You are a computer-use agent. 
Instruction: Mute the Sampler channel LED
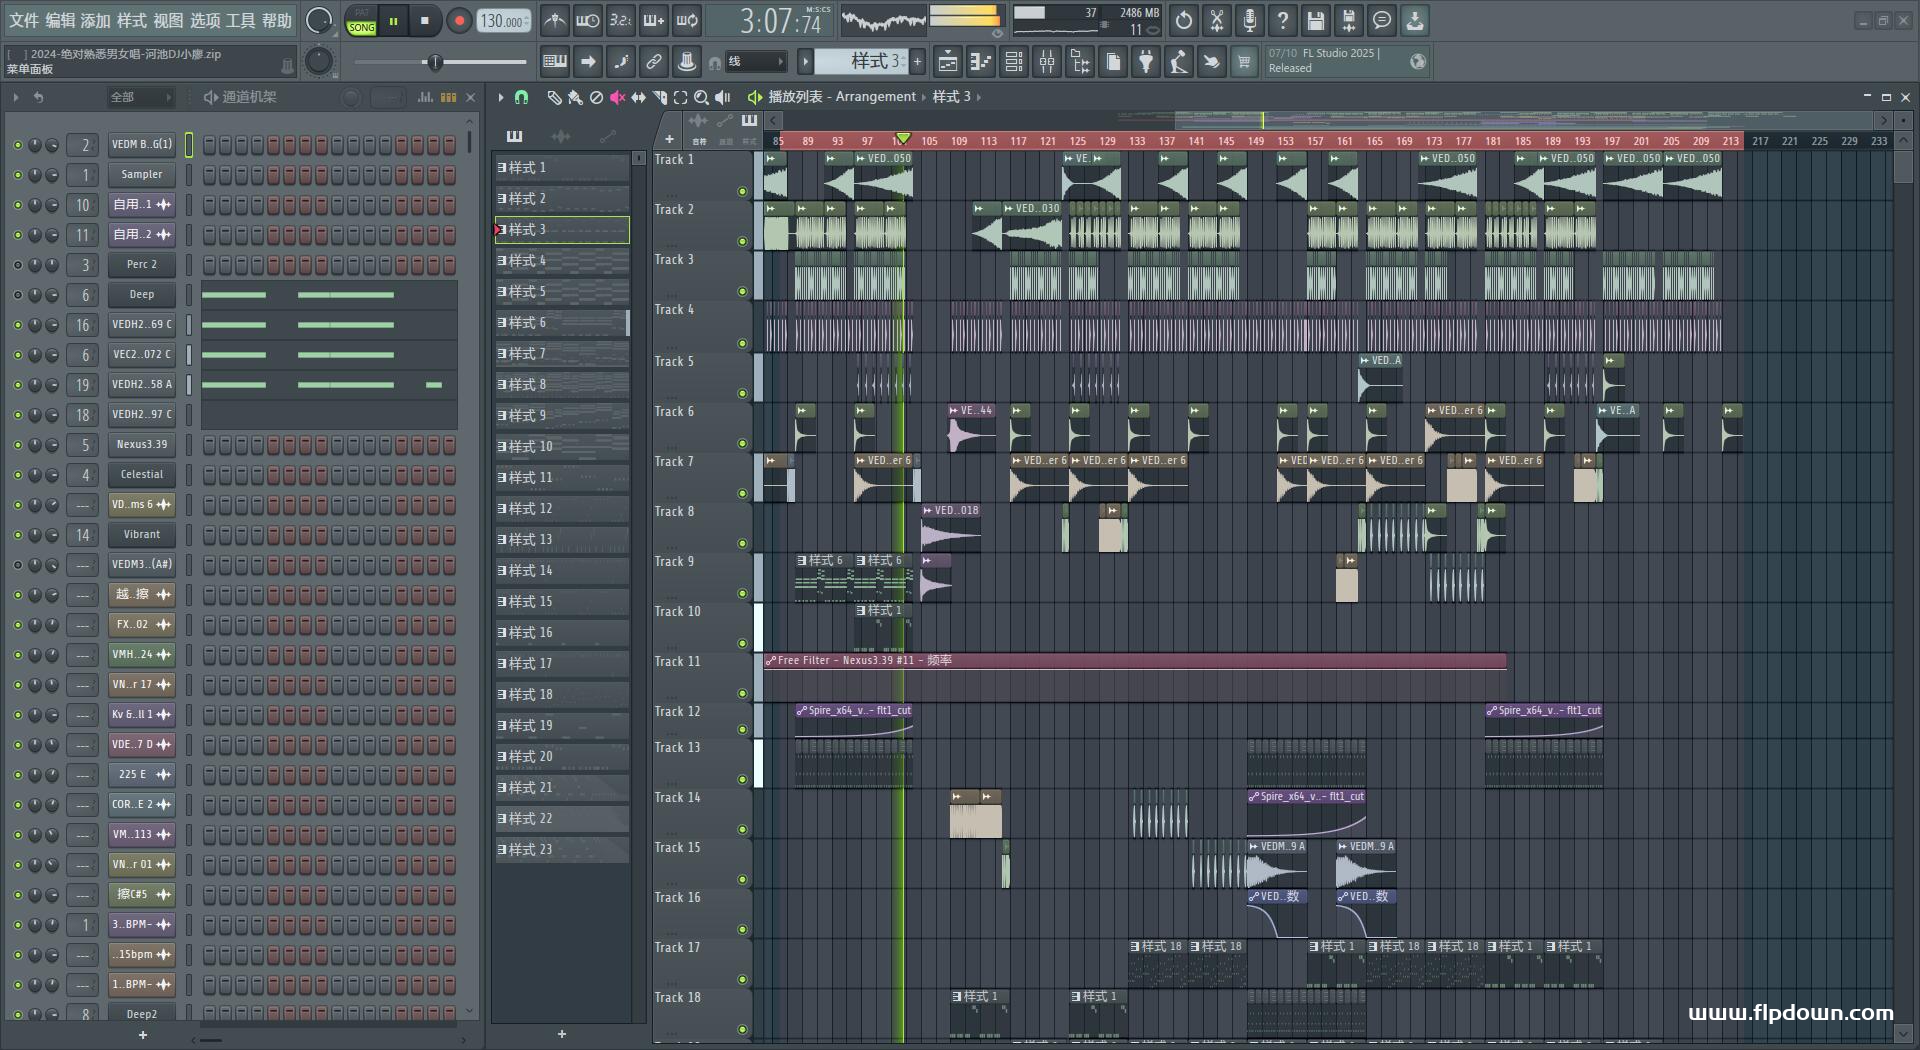pyautogui.click(x=17, y=175)
